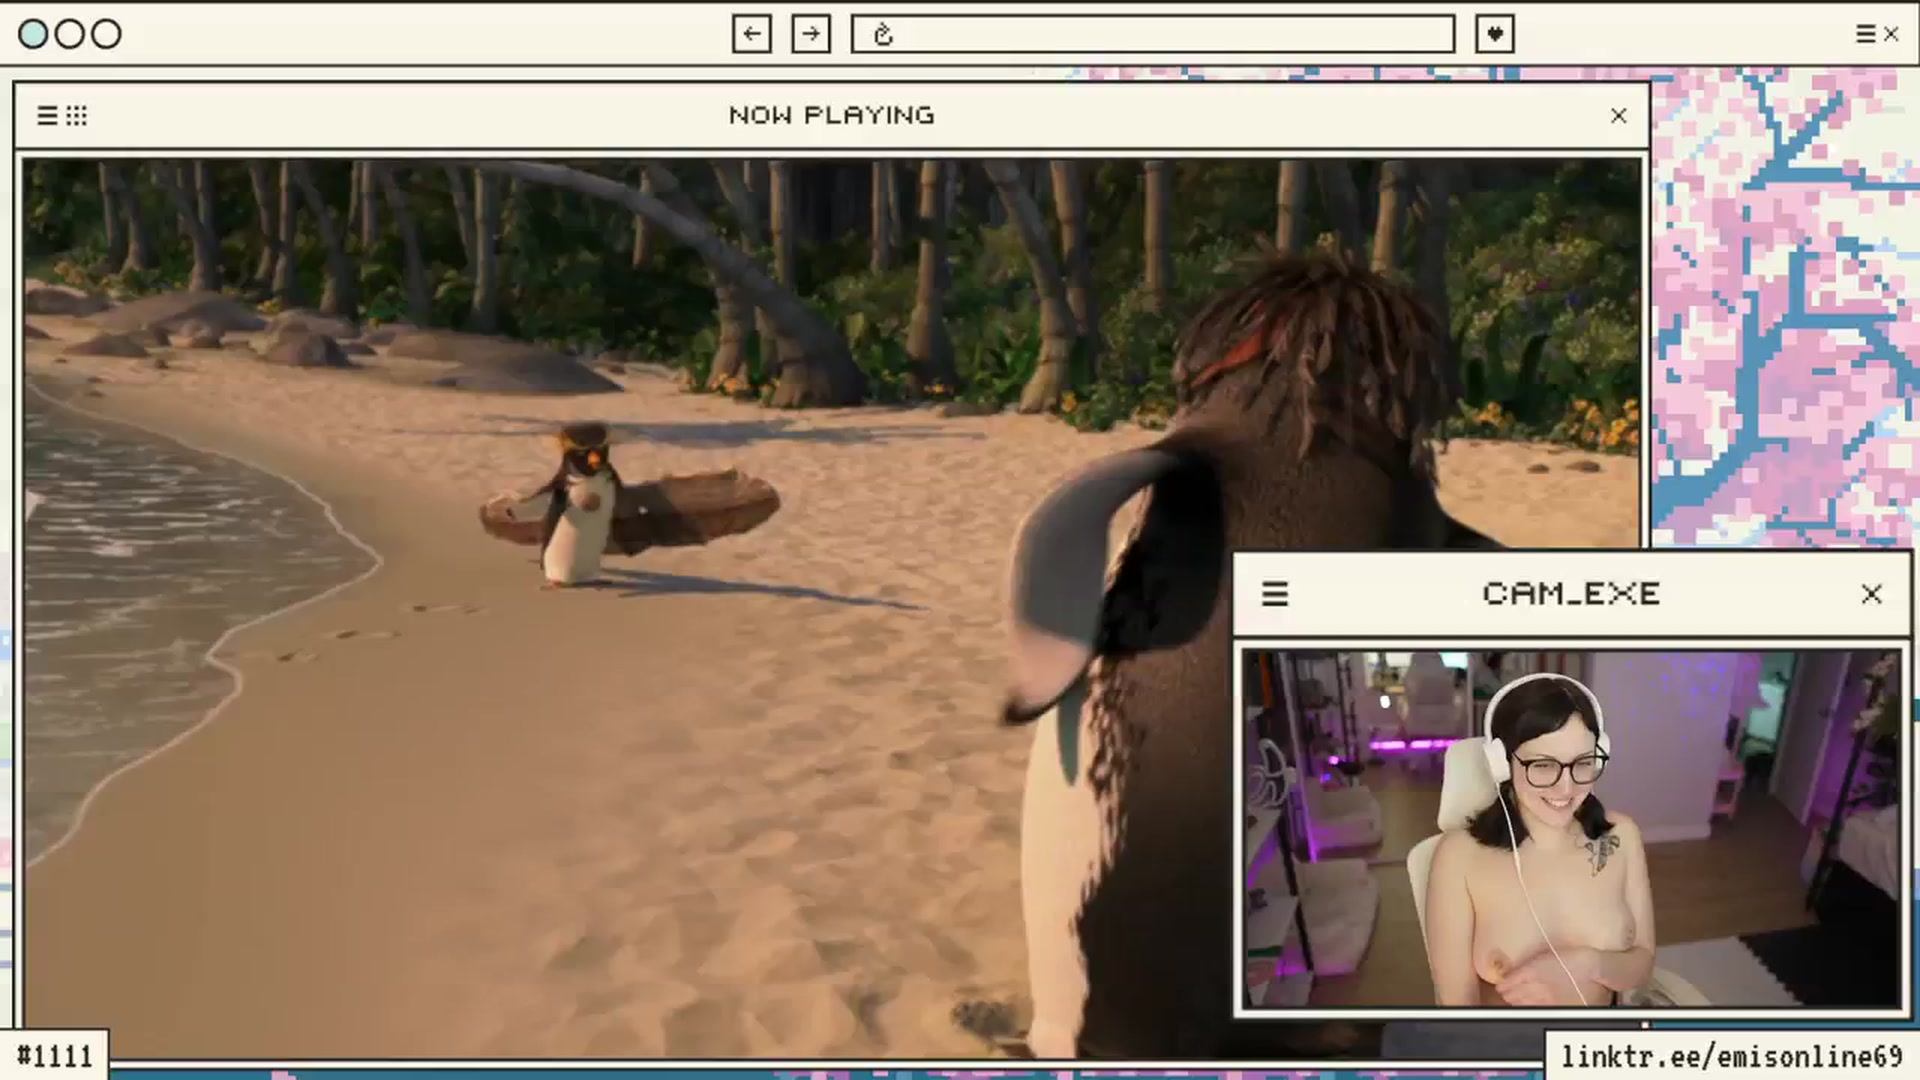Switch to grid view in Now Playing panel
The image size is (1920, 1080).
coord(77,116)
